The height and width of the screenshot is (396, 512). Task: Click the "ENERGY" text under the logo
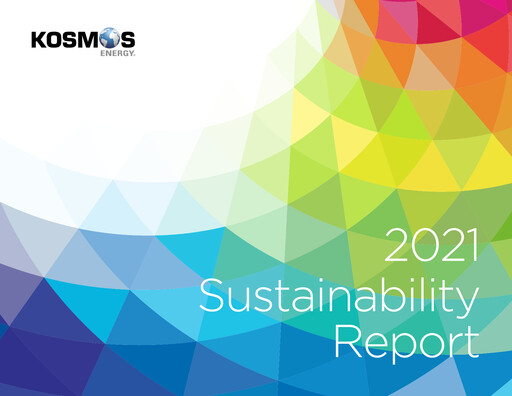point(118,53)
